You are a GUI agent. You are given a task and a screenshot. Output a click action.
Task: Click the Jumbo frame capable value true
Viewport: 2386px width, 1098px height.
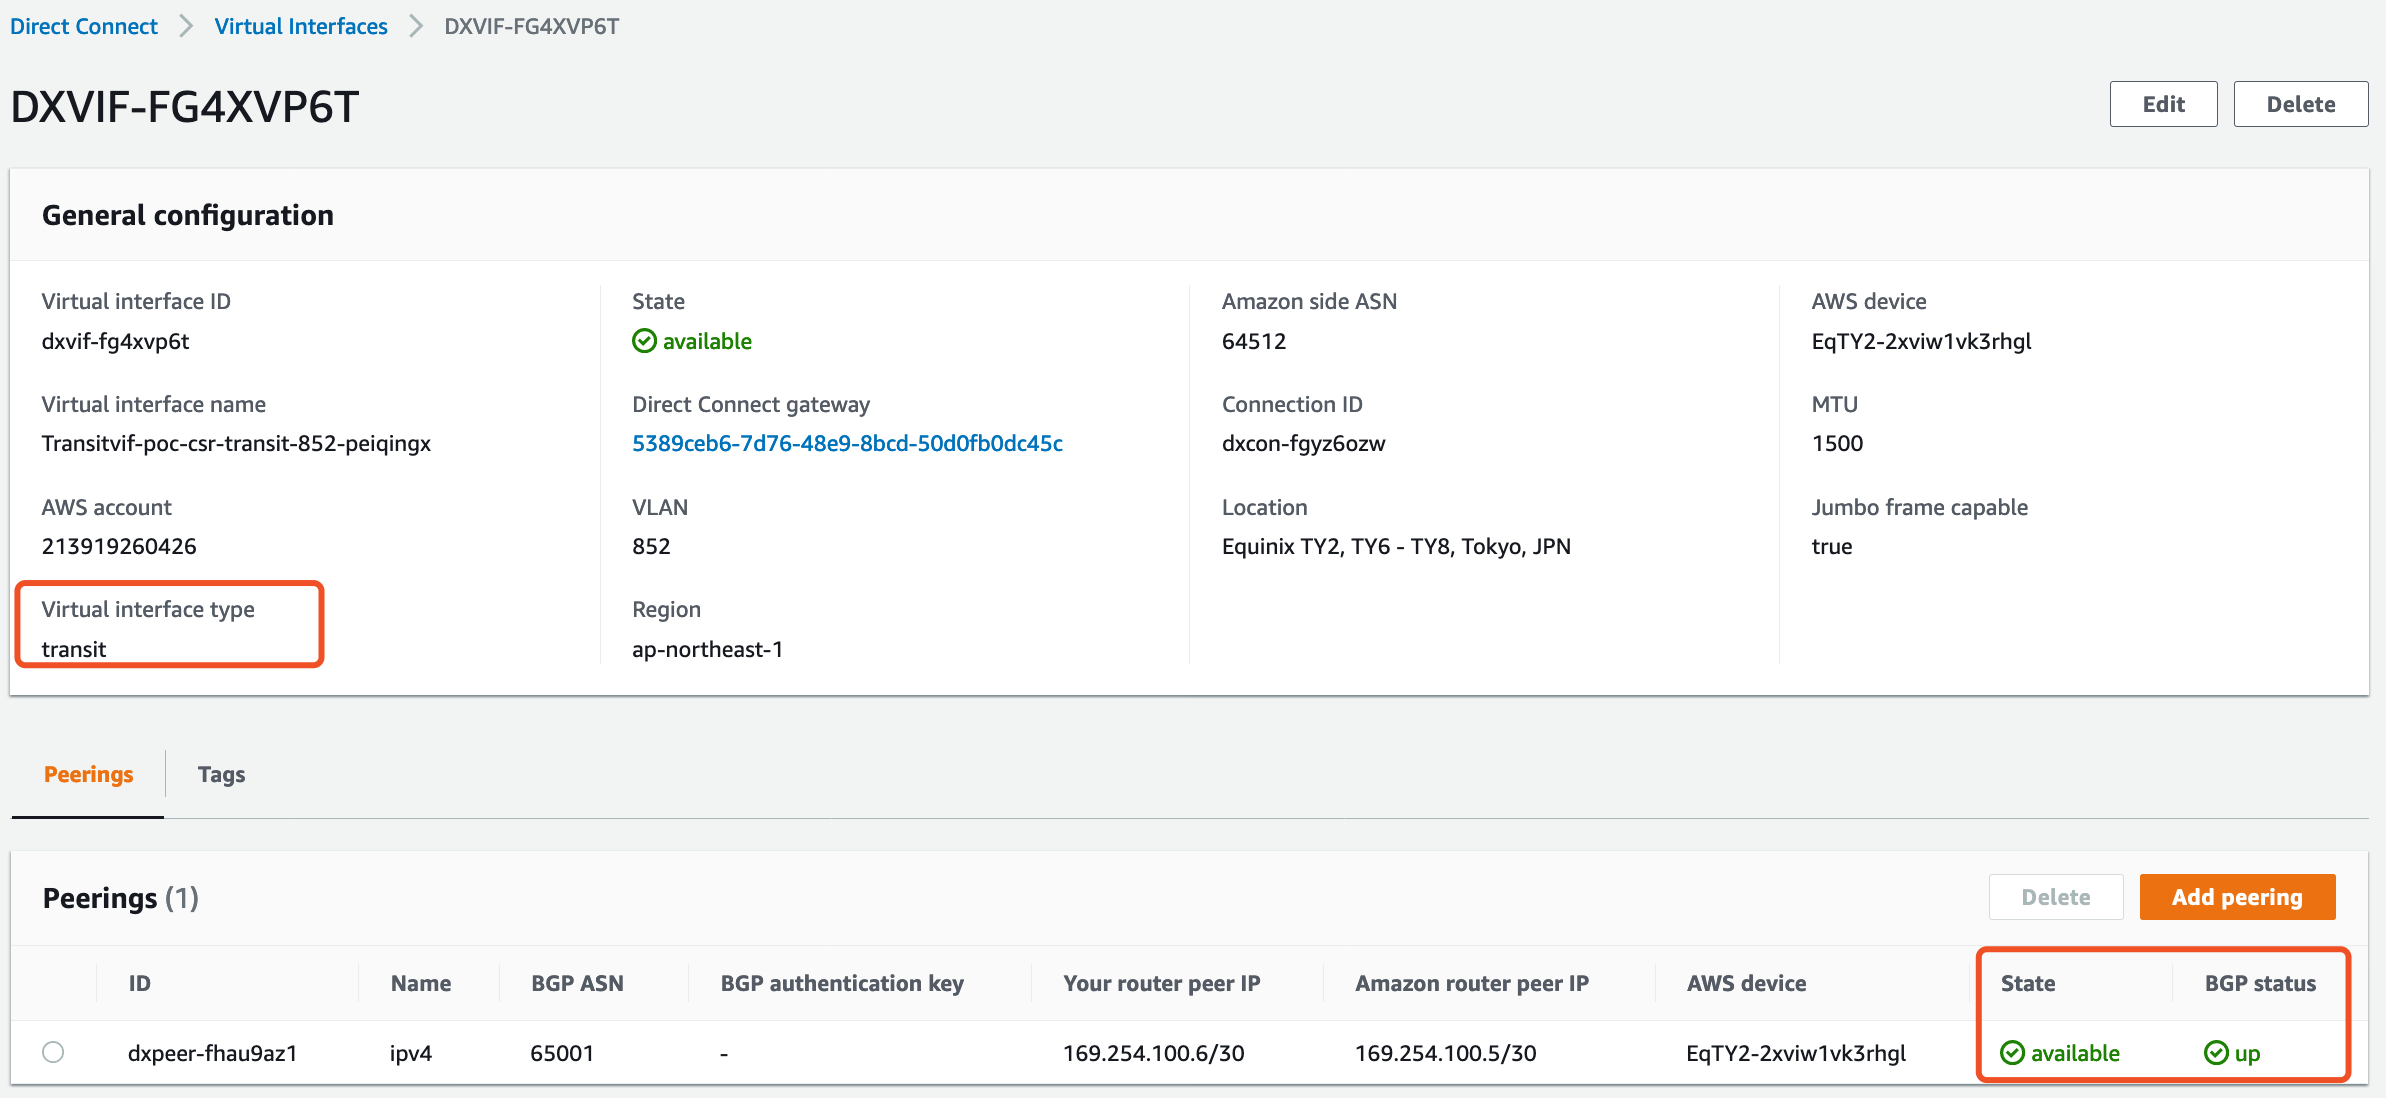tap(1832, 546)
